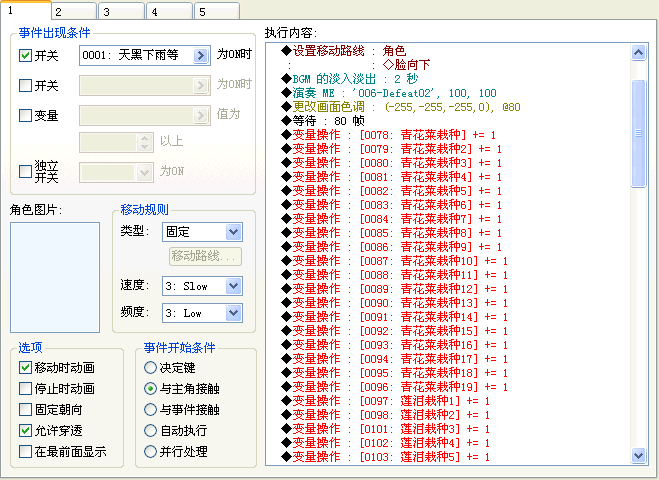Select variable command [0078: 青花菜栽种]
Screen dimensions: 659x480
coord(389,135)
